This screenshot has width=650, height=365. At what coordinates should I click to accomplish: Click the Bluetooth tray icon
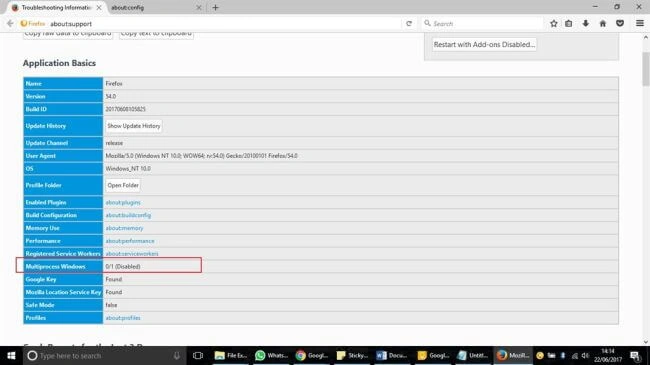tap(563, 355)
